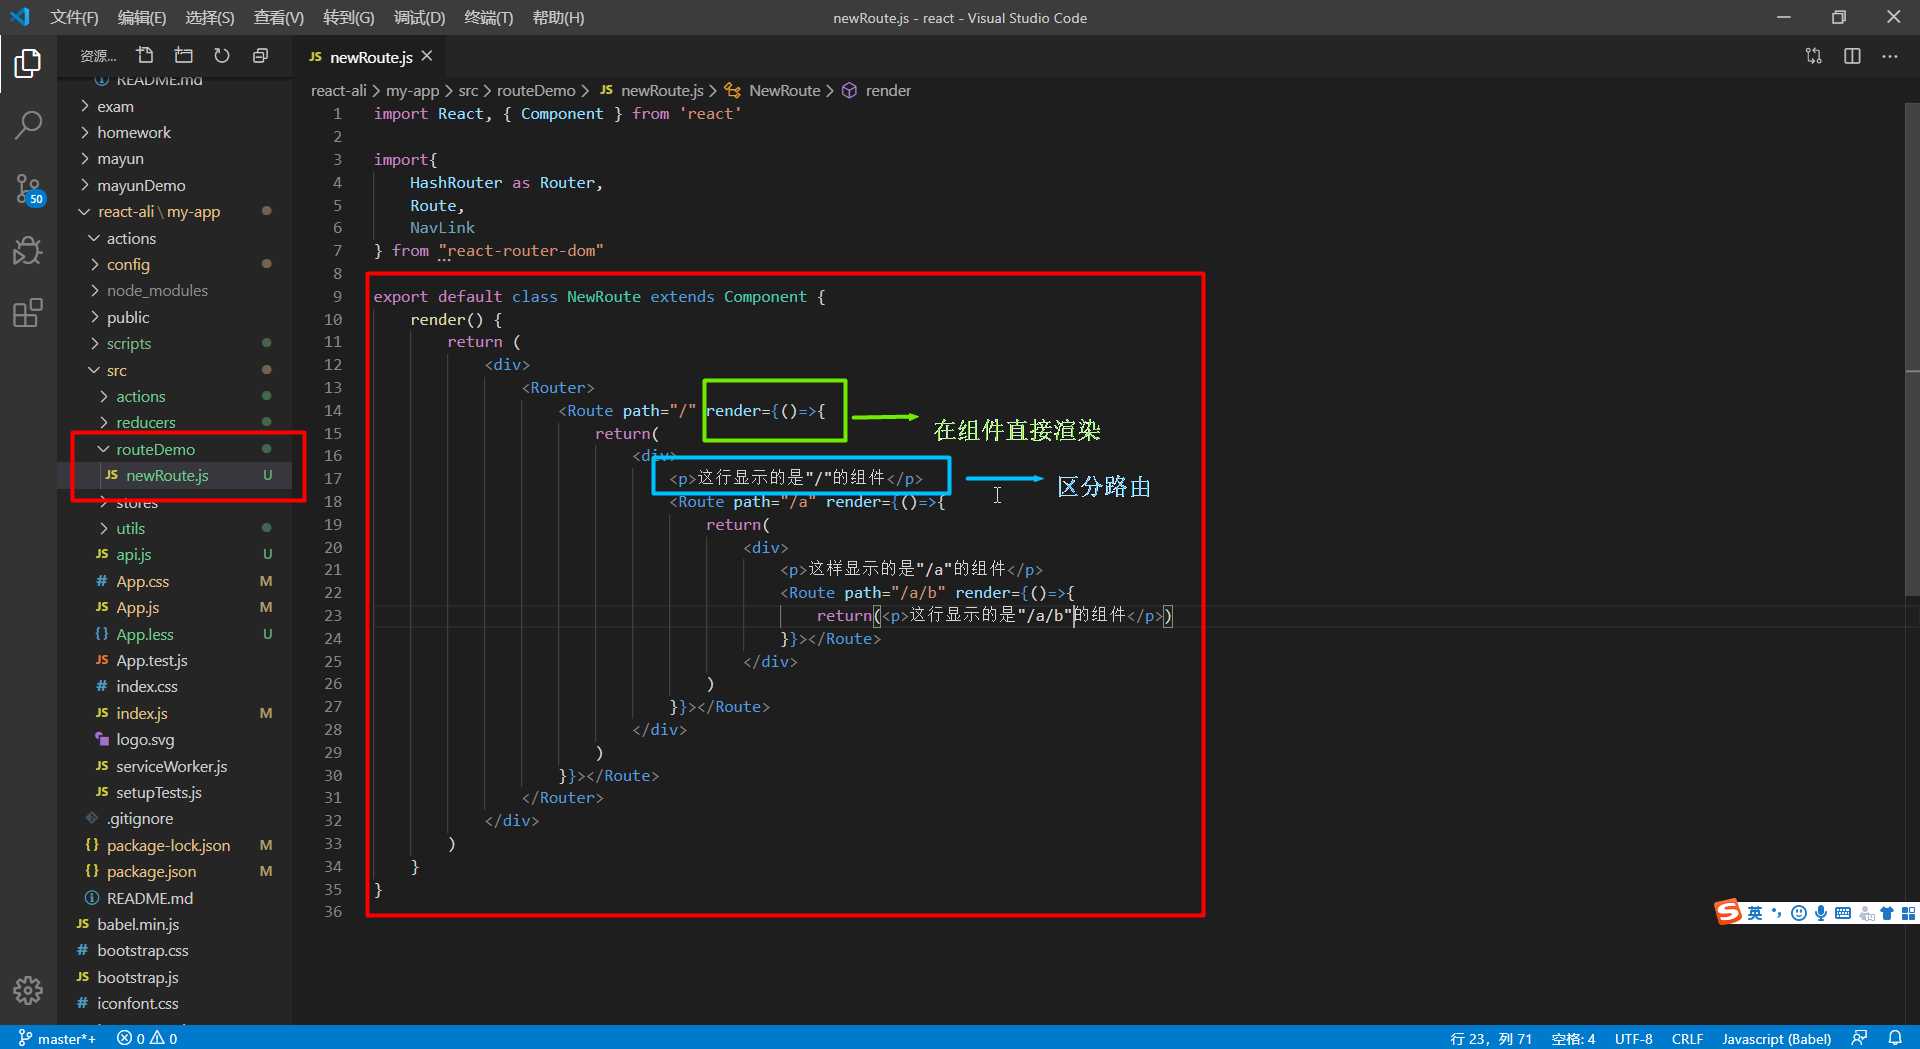Screen dimensions: 1920x1049
Task: Expand the homework folder
Action: coord(175,132)
